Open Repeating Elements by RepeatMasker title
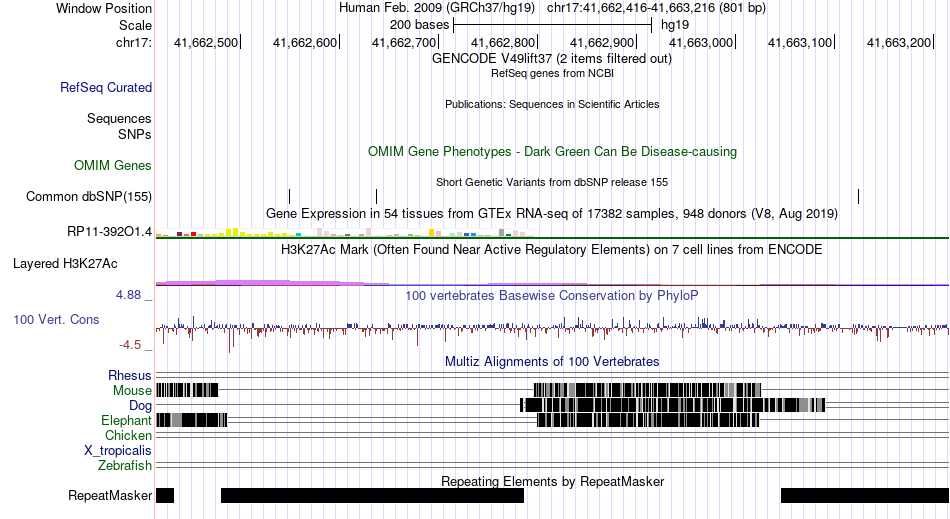Viewport: 950px width, 519px height. coord(552,481)
